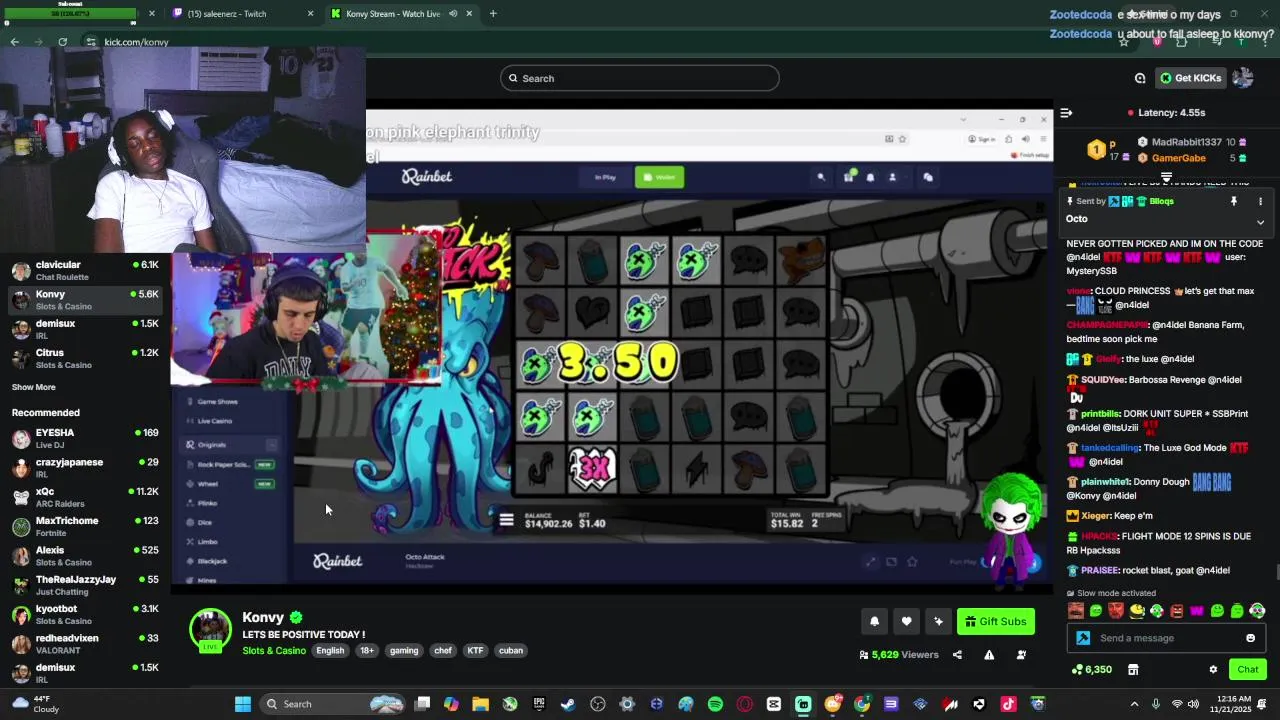The image size is (1280, 720).
Task: Click the 6,350 channel points balance
Action: pos(1092,669)
